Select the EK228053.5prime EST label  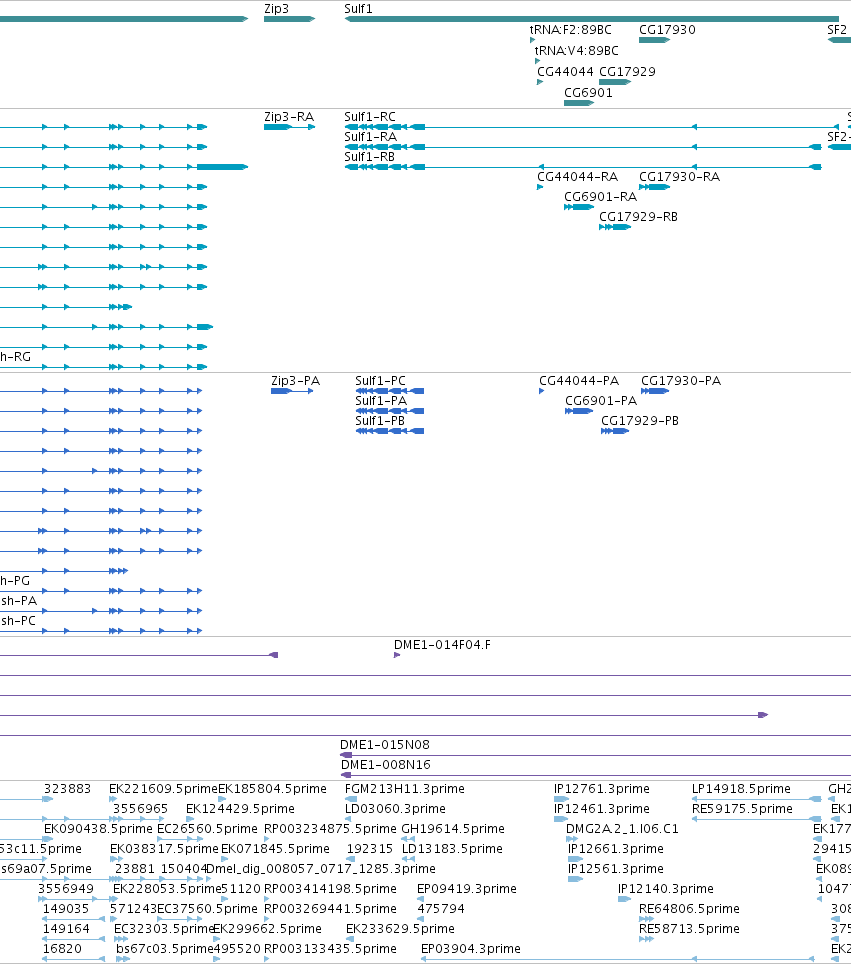pyautogui.click(x=167, y=888)
